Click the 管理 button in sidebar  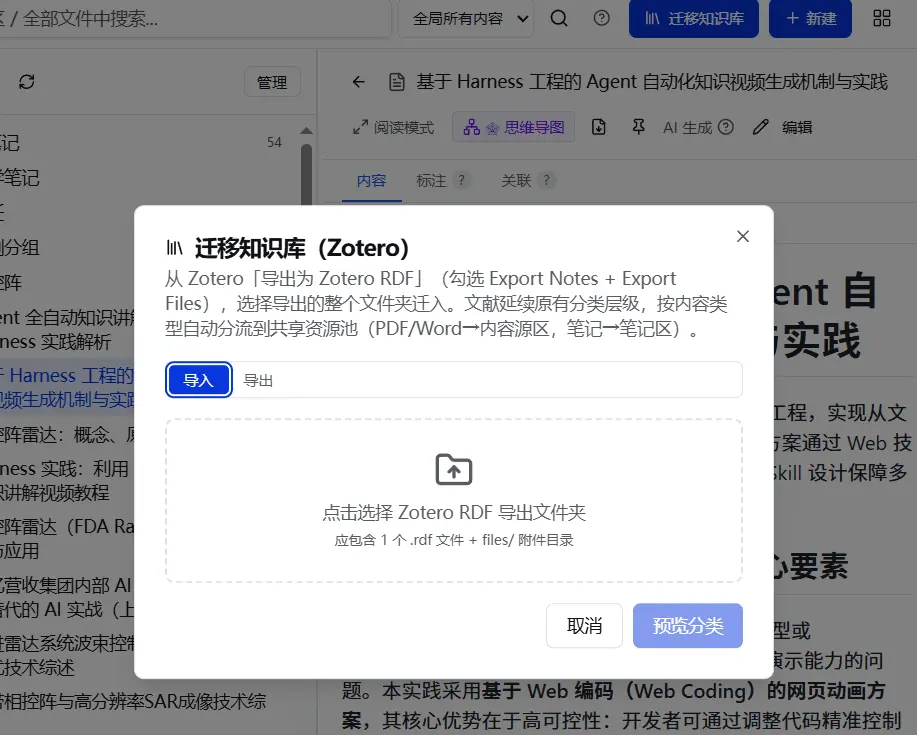[x=272, y=82]
